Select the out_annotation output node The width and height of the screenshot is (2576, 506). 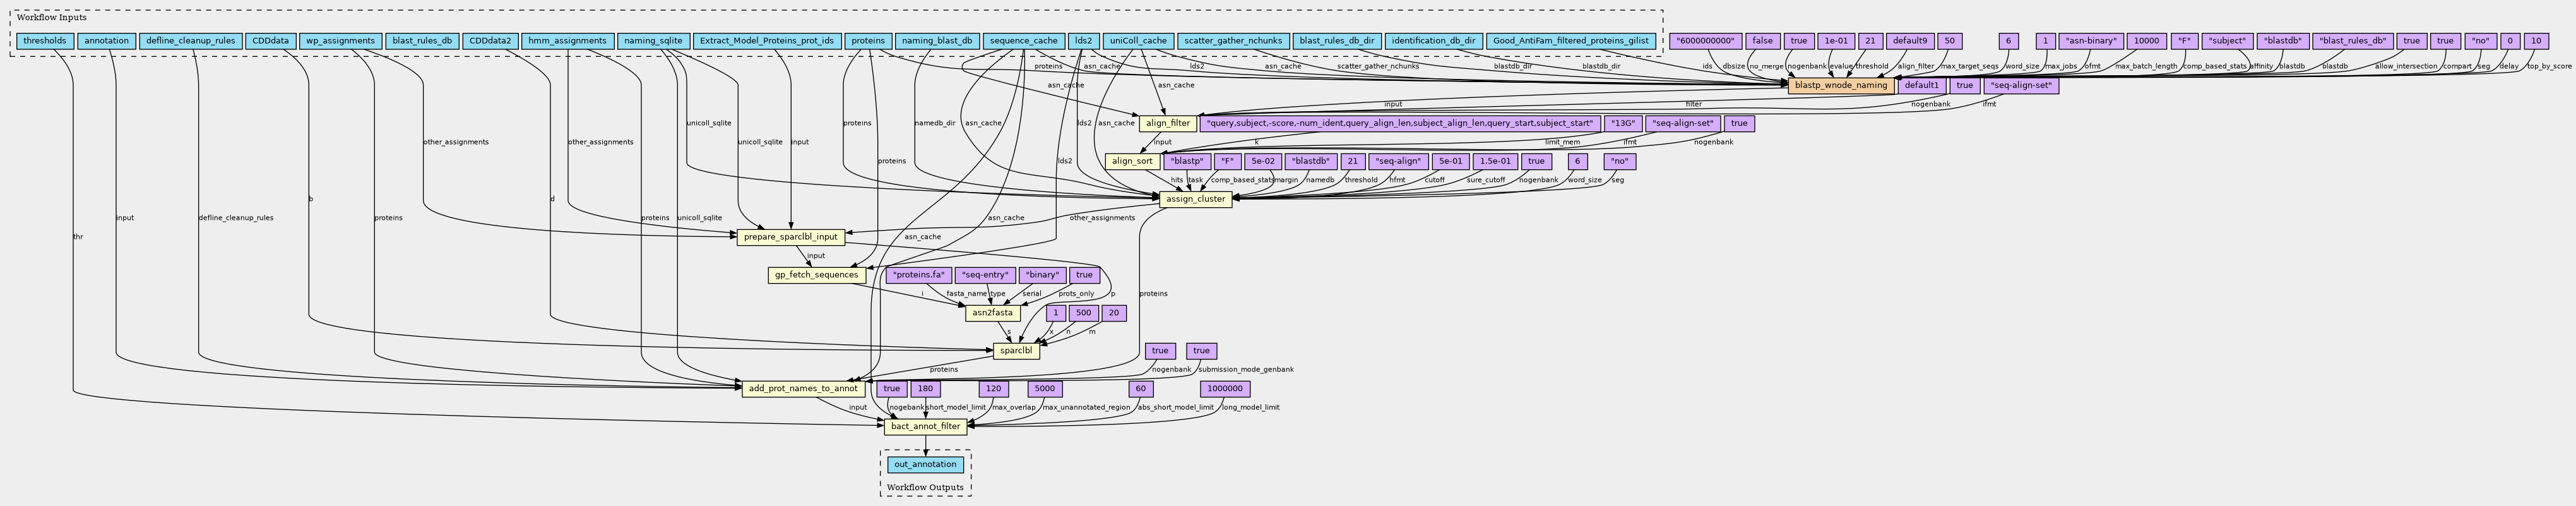925,465
